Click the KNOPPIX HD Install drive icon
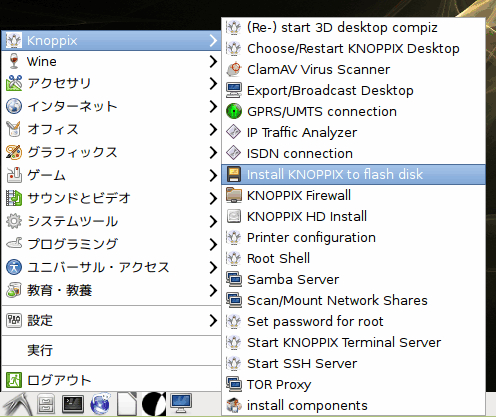 click(x=234, y=216)
